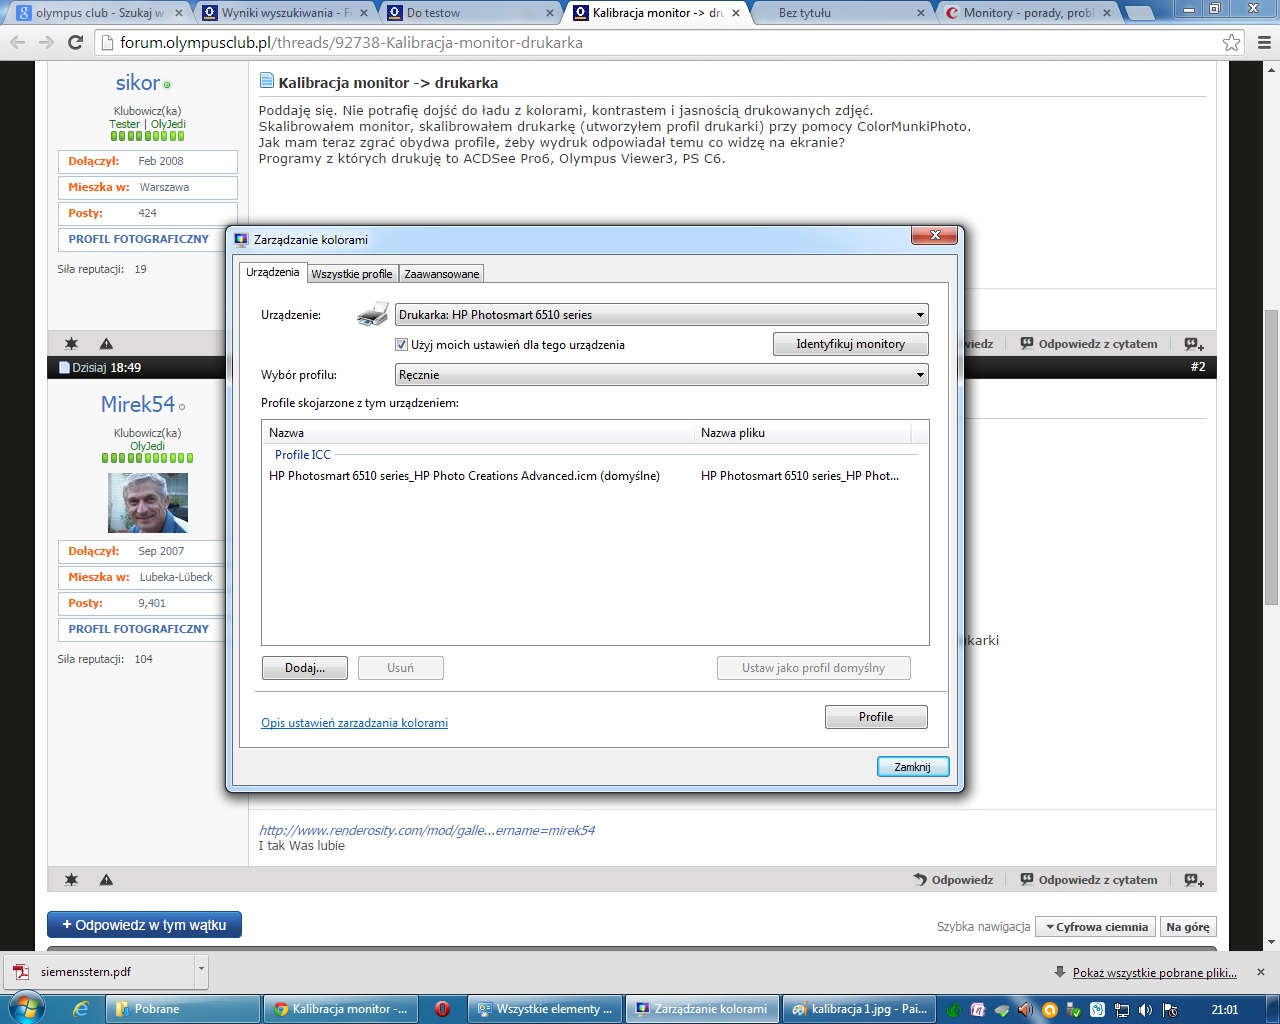Switch to Zaawansowane tab
The width and height of the screenshot is (1280, 1024).
441,274
